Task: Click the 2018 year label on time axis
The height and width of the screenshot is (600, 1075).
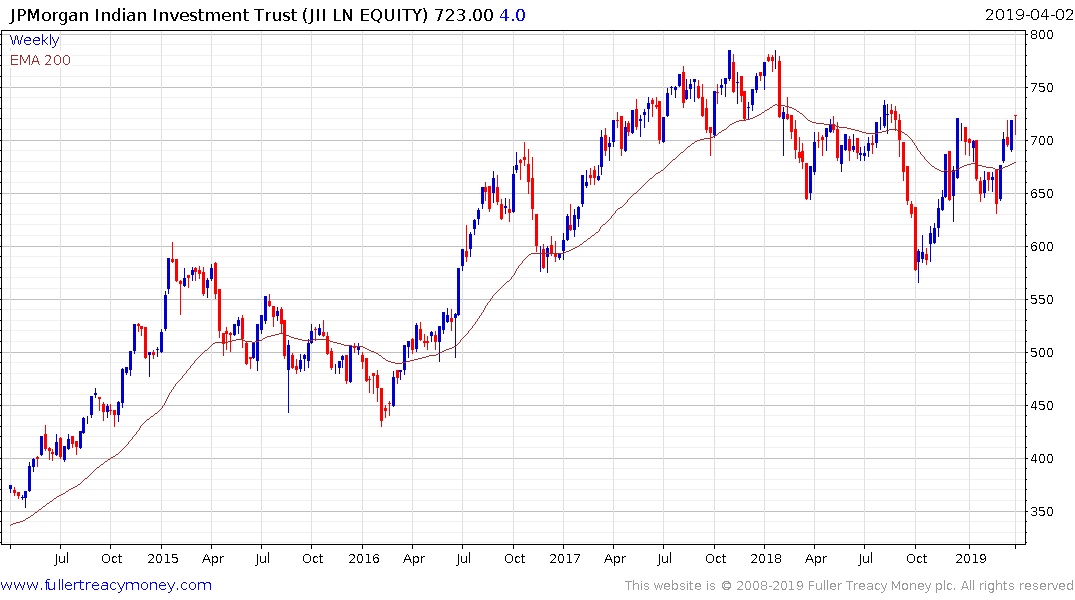Action: point(766,558)
